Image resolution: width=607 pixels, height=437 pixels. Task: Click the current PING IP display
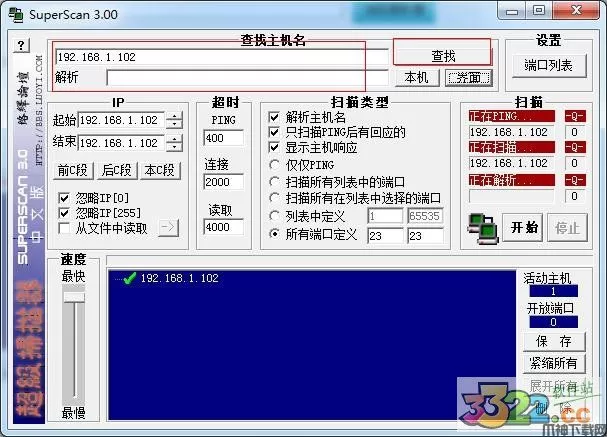[511, 132]
